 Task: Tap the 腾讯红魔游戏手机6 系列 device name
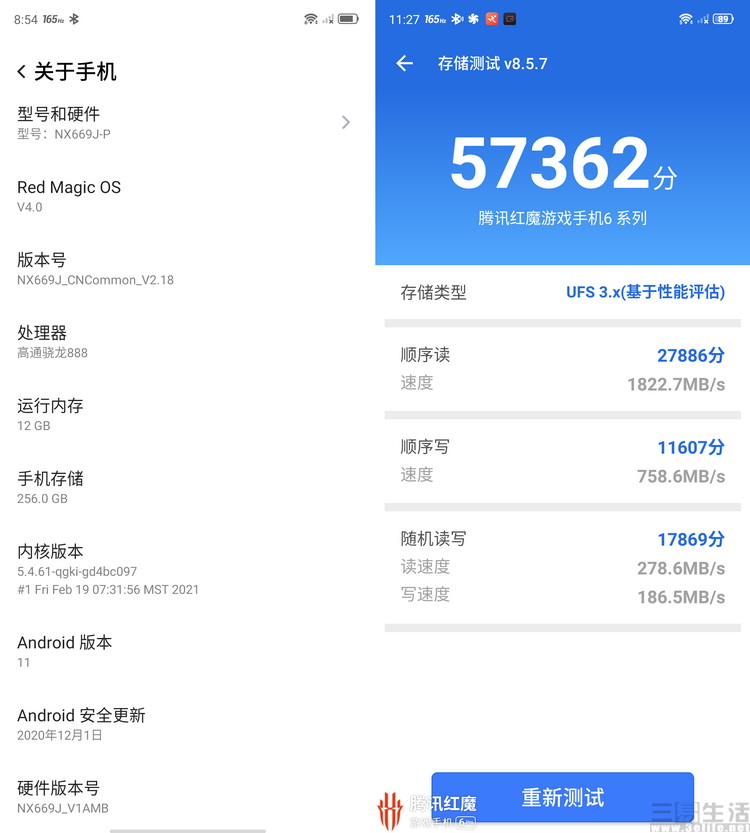click(x=562, y=218)
